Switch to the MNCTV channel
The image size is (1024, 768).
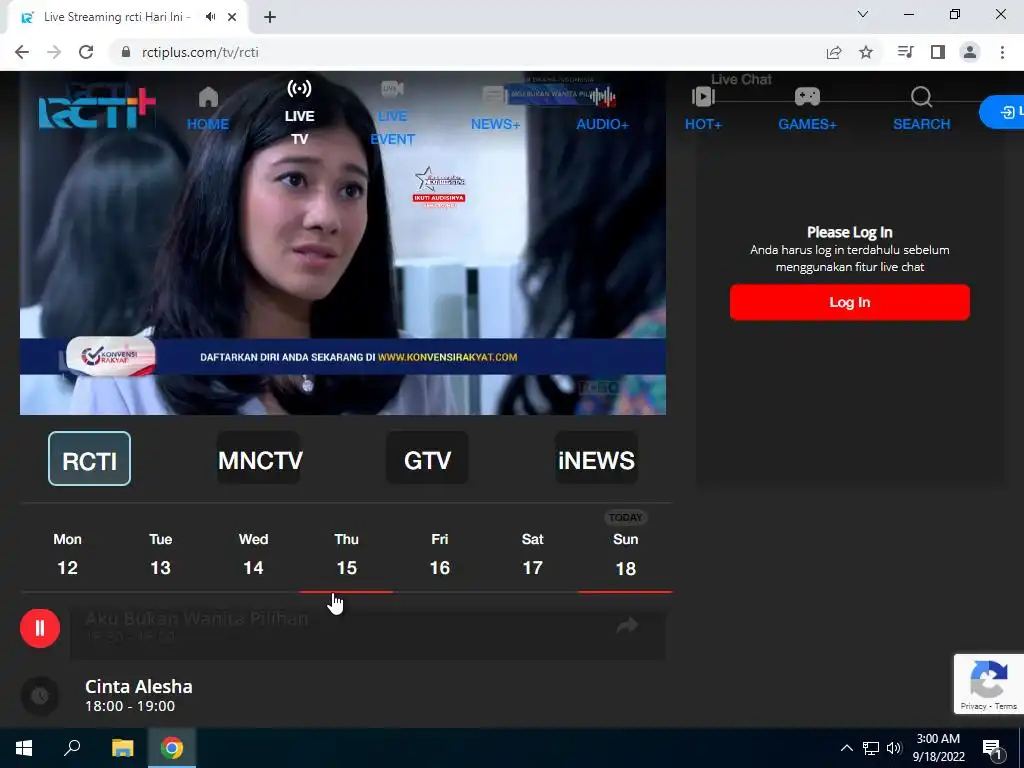pos(259,458)
